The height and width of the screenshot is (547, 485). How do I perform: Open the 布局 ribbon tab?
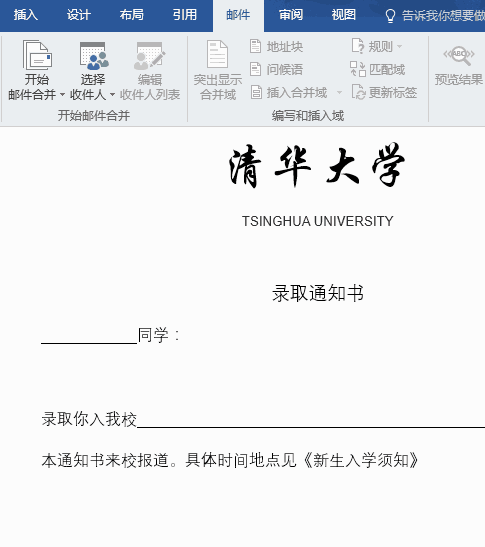click(x=132, y=15)
